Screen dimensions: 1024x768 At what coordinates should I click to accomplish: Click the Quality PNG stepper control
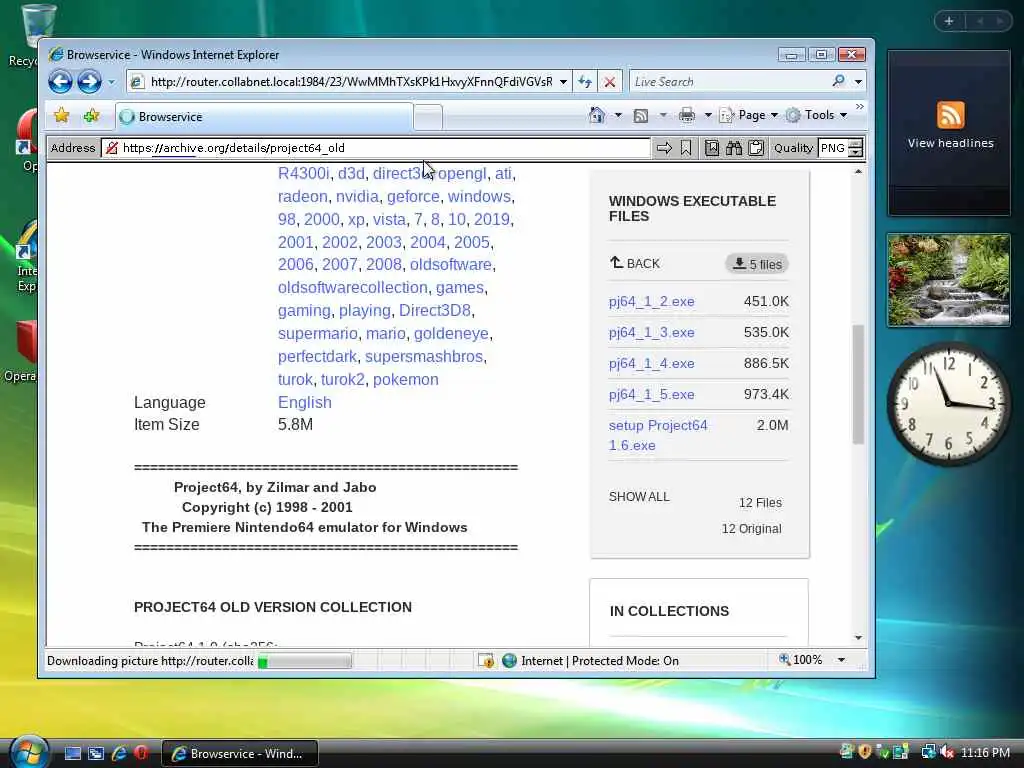point(855,148)
